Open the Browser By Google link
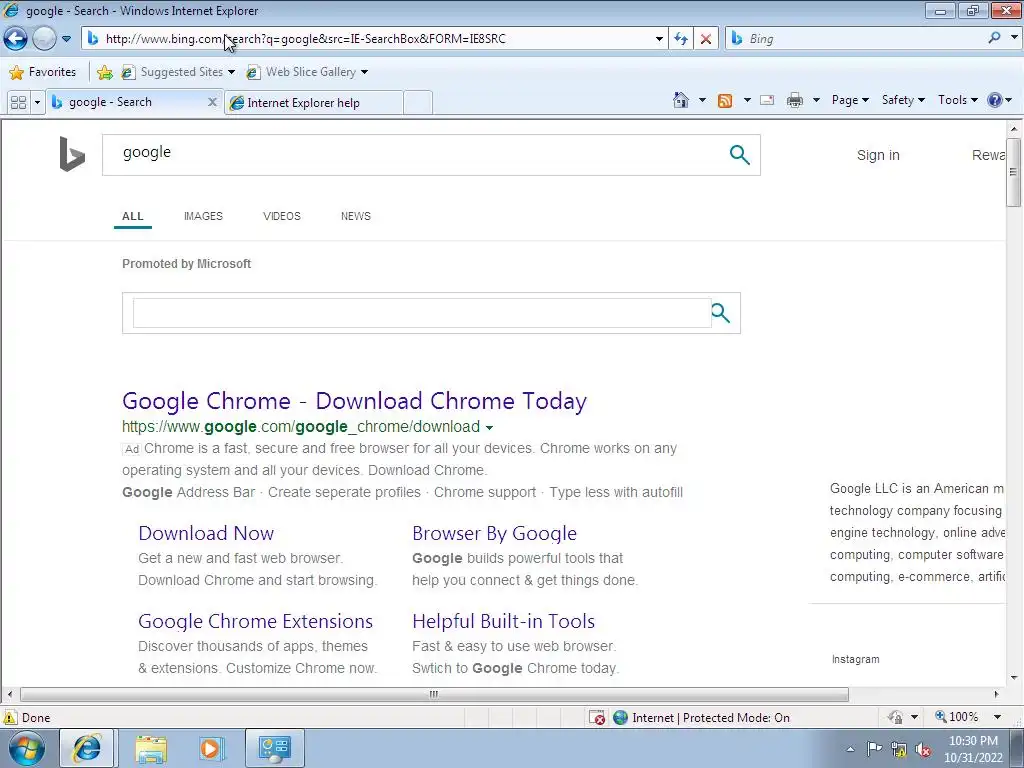1024x768 pixels. click(494, 533)
